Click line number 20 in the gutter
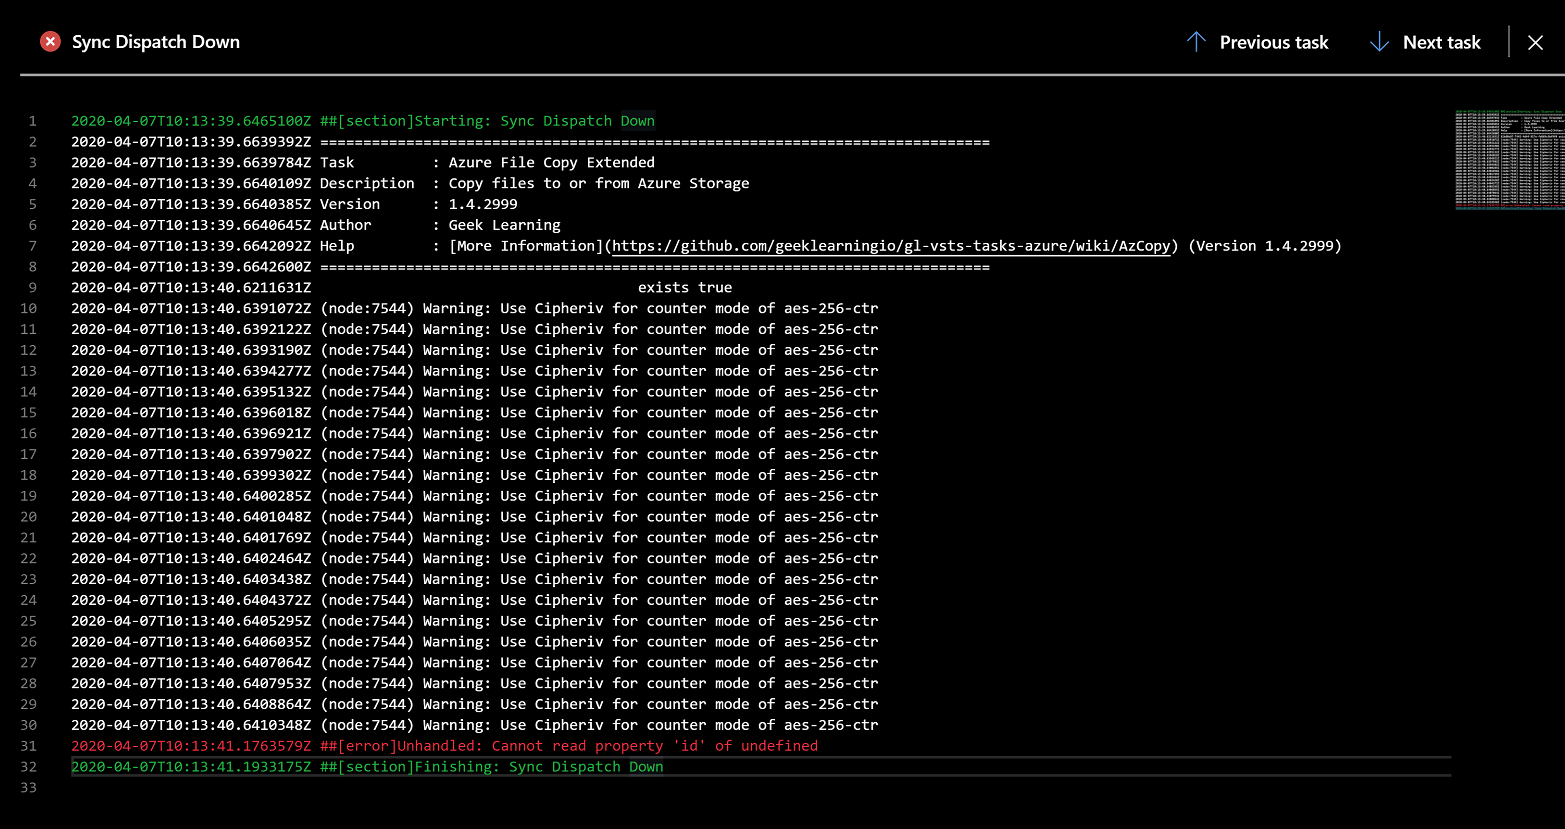This screenshot has height=829, width=1565. 29,516
